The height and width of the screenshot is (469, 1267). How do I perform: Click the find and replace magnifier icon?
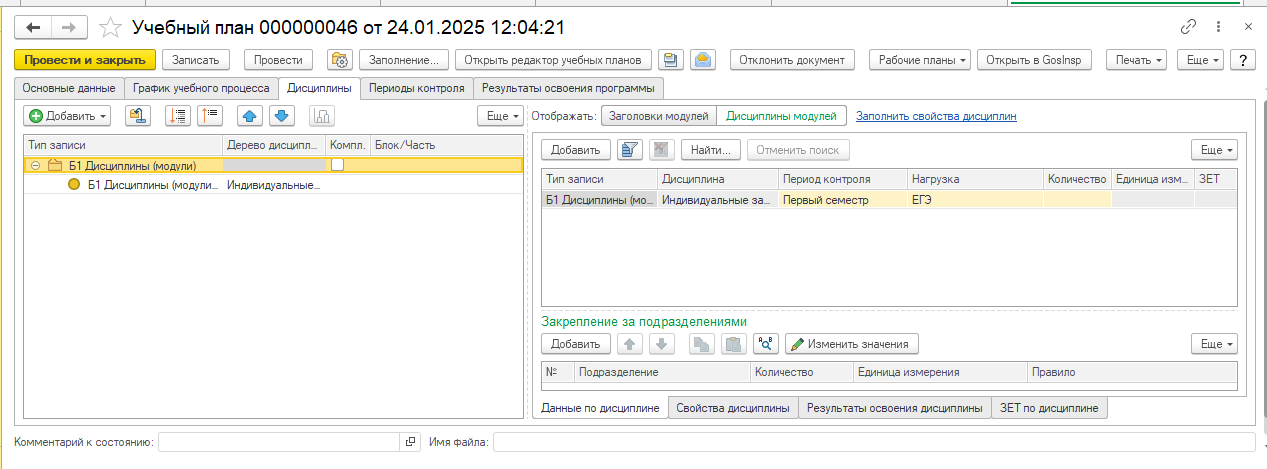pyautogui.click(x=766, y=344)
